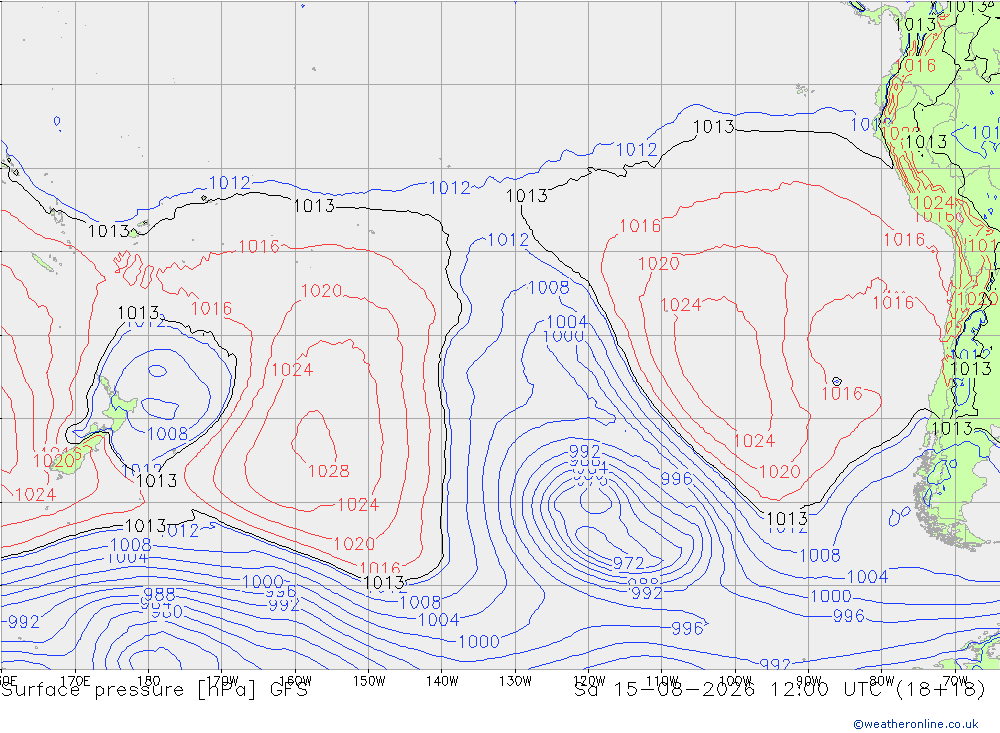Click the '70W' longitude axis label
The image size is (1000, 733).
point(955,681)
